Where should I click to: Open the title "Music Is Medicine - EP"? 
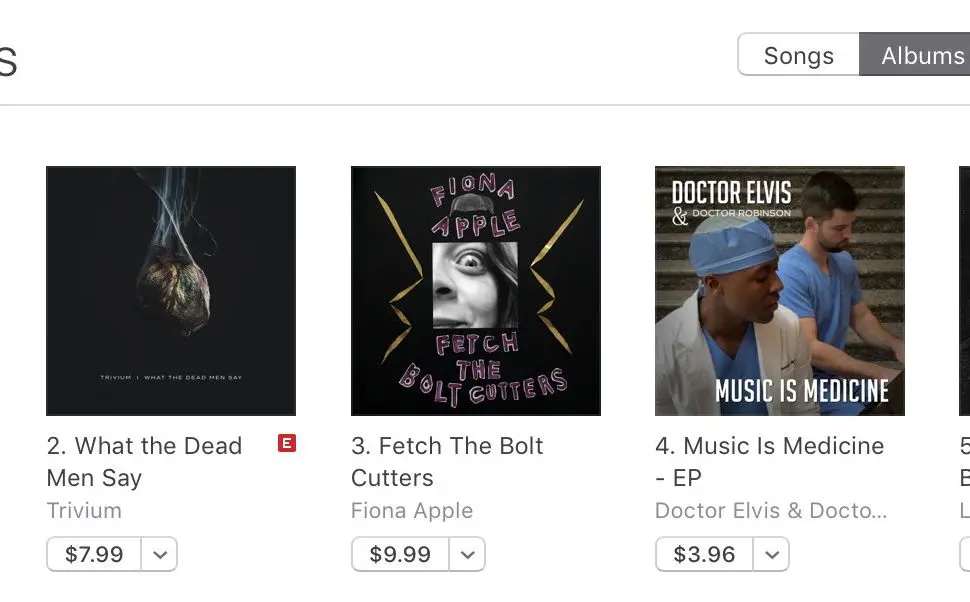[x=769, y=461]
